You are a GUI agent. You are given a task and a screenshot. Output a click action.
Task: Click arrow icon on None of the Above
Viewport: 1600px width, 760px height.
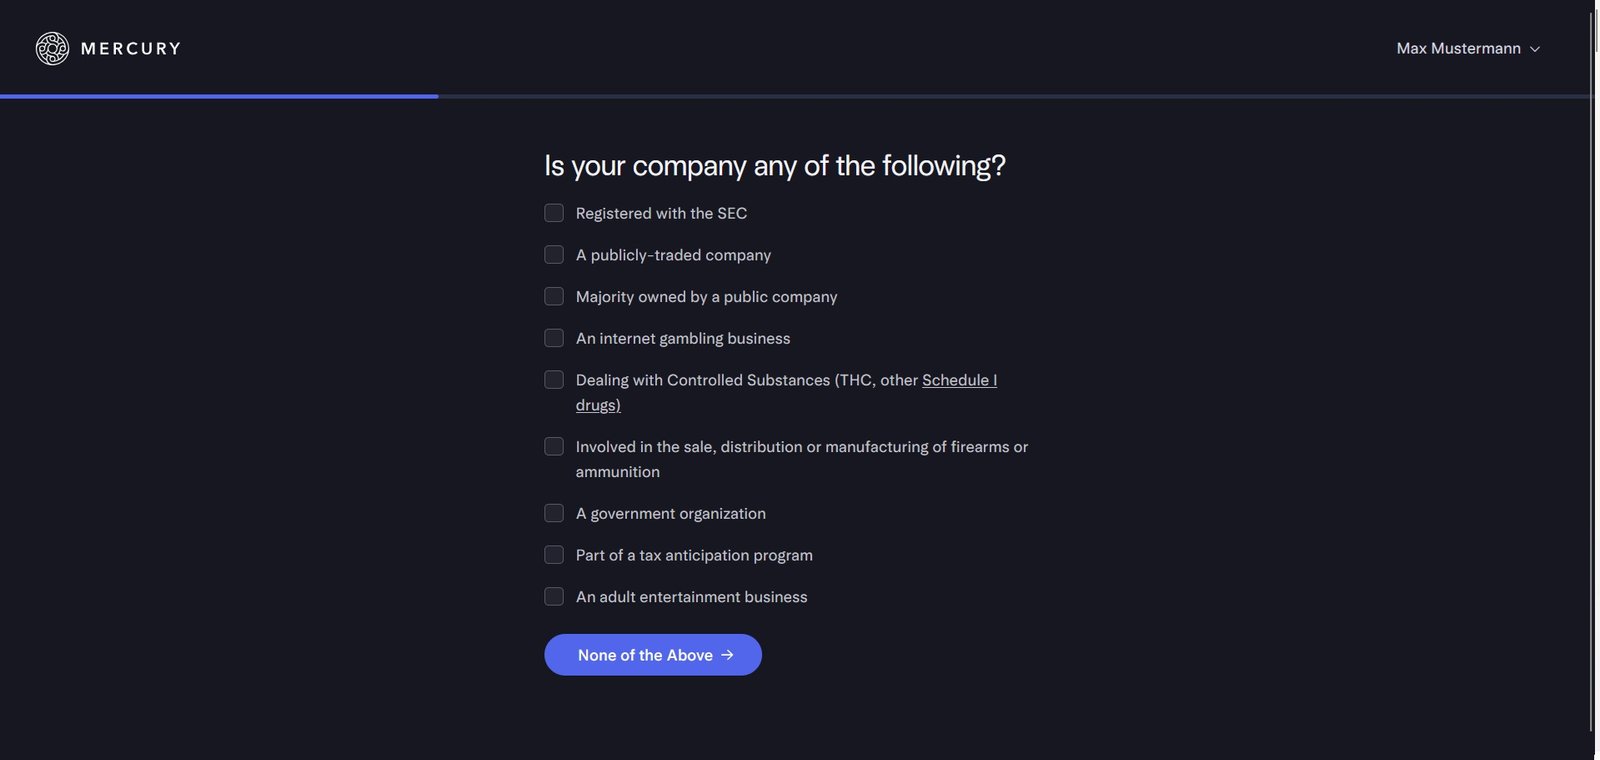(728, 655)
